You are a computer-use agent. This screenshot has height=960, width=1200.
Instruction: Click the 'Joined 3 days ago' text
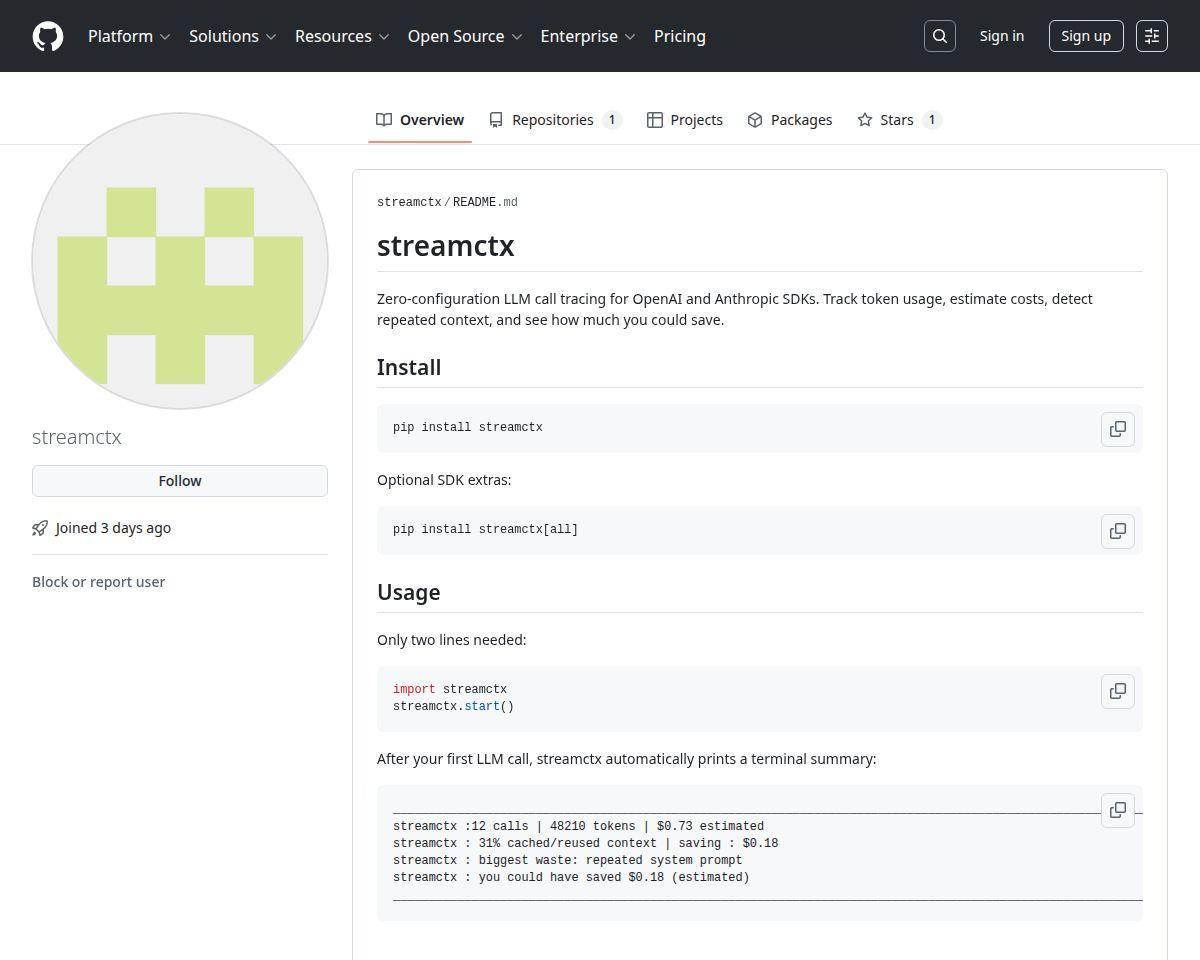pos(113,528)
